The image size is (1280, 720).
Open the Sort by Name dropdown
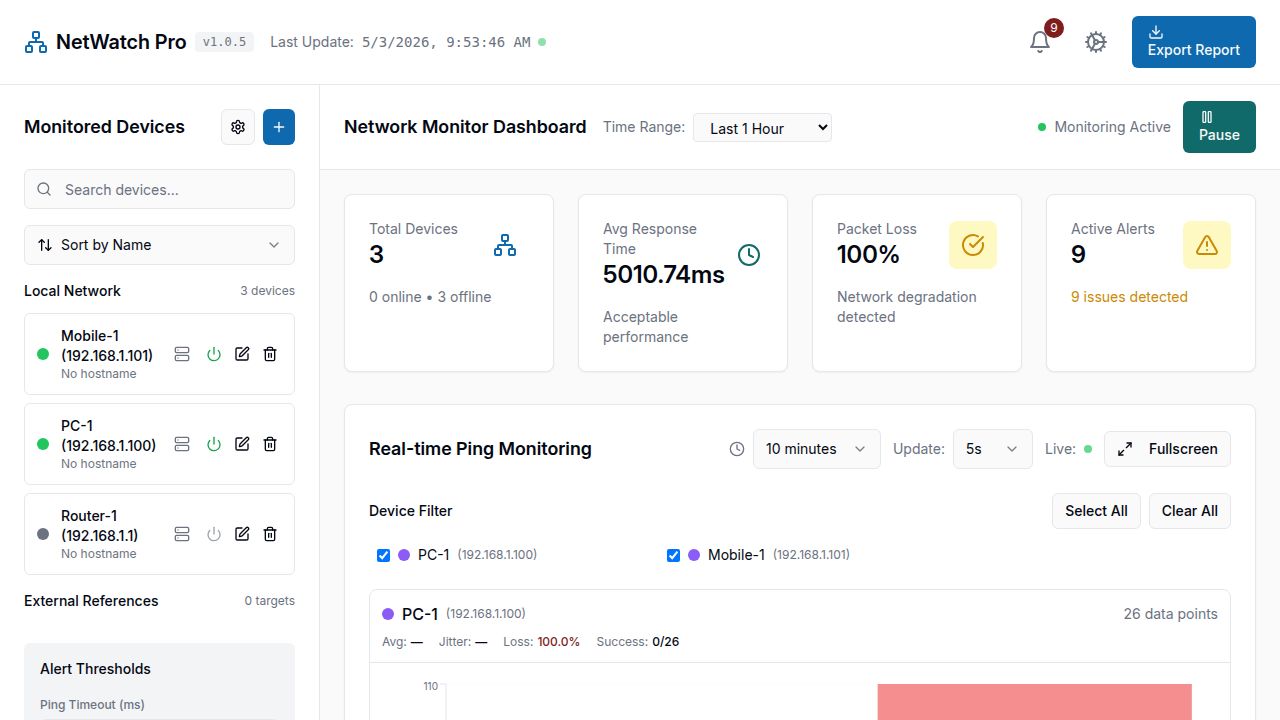(159, 245)
